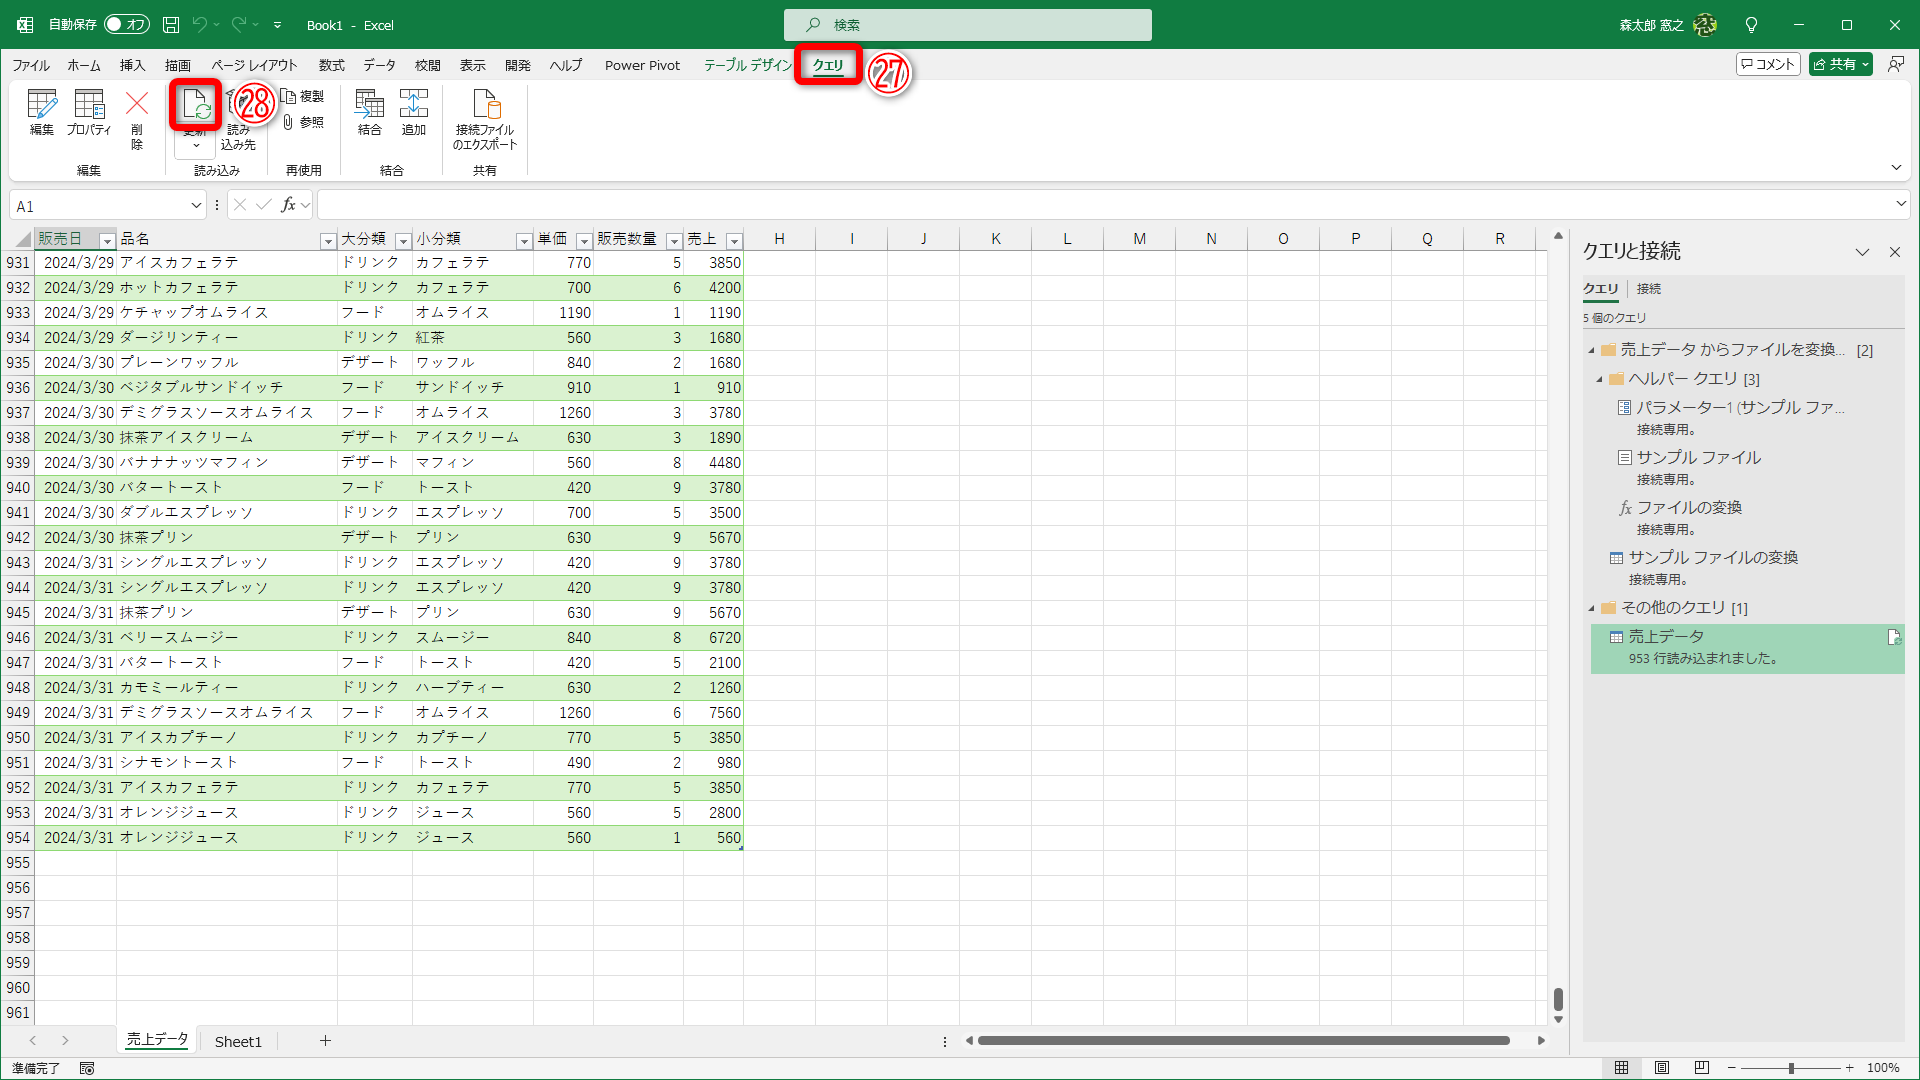Switch to Page Layout view in status bar
1920x1080 pixels.
click(x=1662, y=1068)
